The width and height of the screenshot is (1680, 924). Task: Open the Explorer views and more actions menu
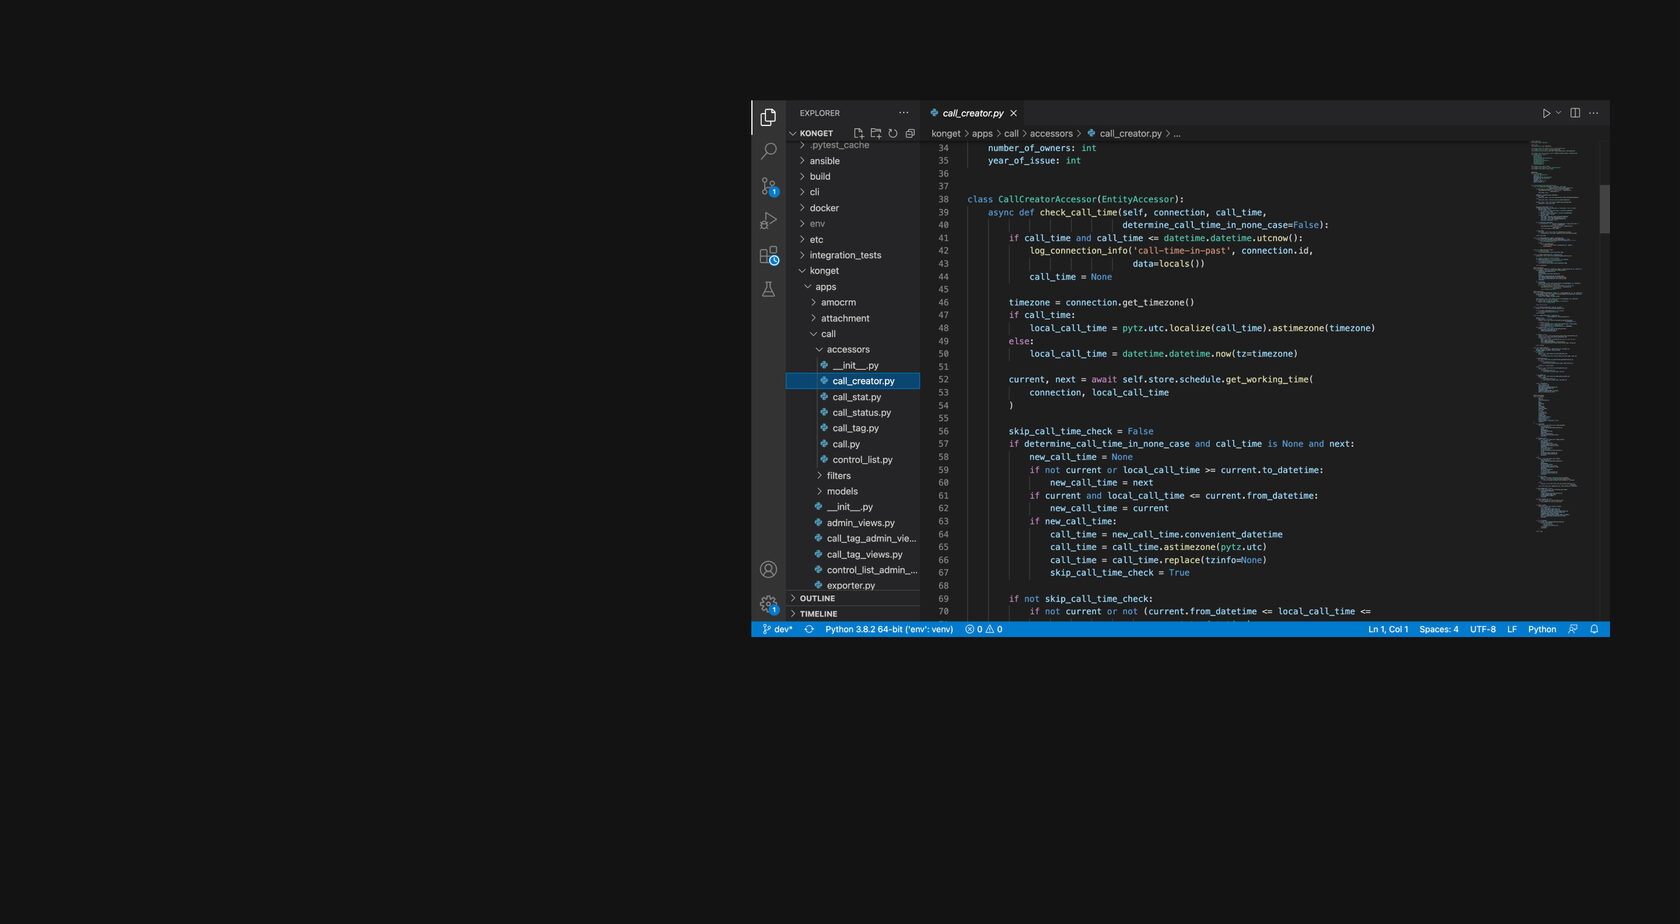tap(904, 113)
